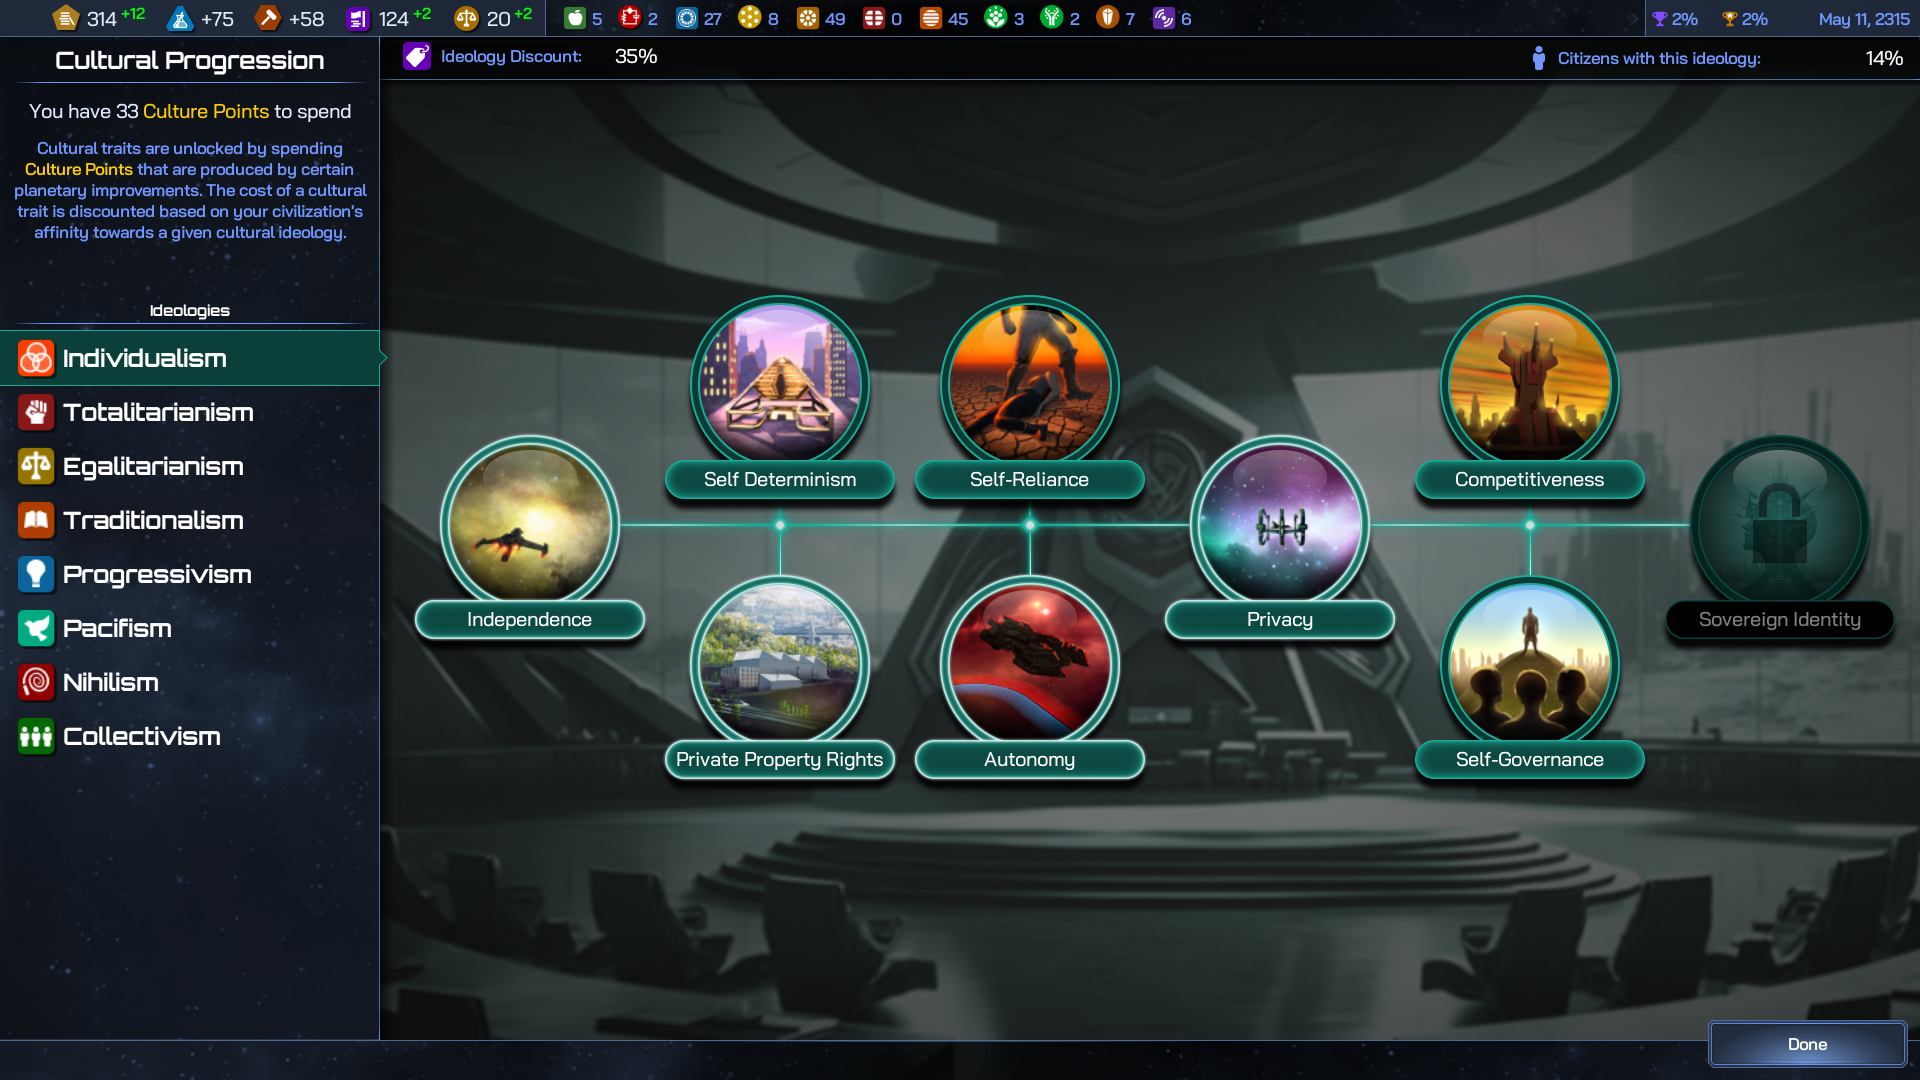Unlock the Self Determinism trait

point(780,385)
